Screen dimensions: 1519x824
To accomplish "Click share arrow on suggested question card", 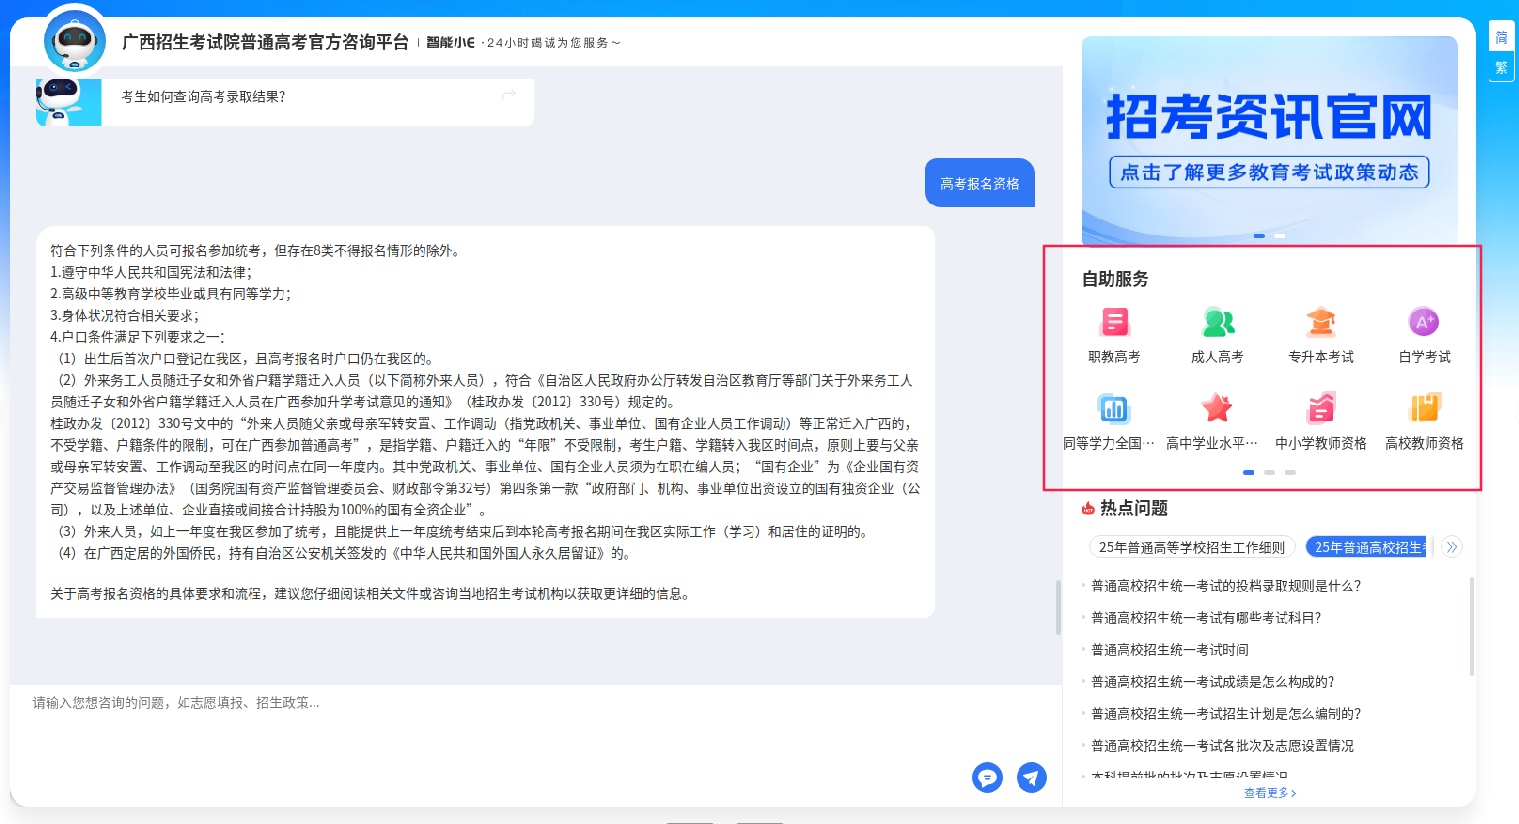I will tap(509, 95).
